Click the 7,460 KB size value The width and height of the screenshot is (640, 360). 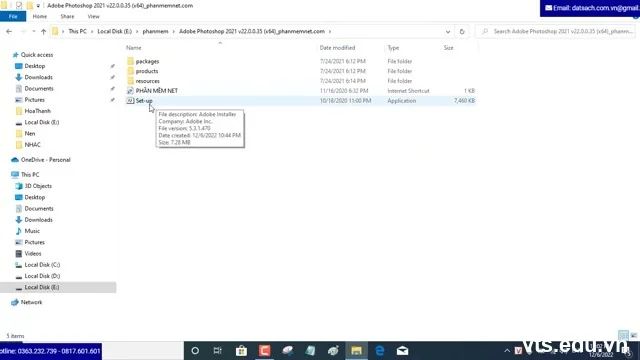pyautogui.click(x=464, y=100)
